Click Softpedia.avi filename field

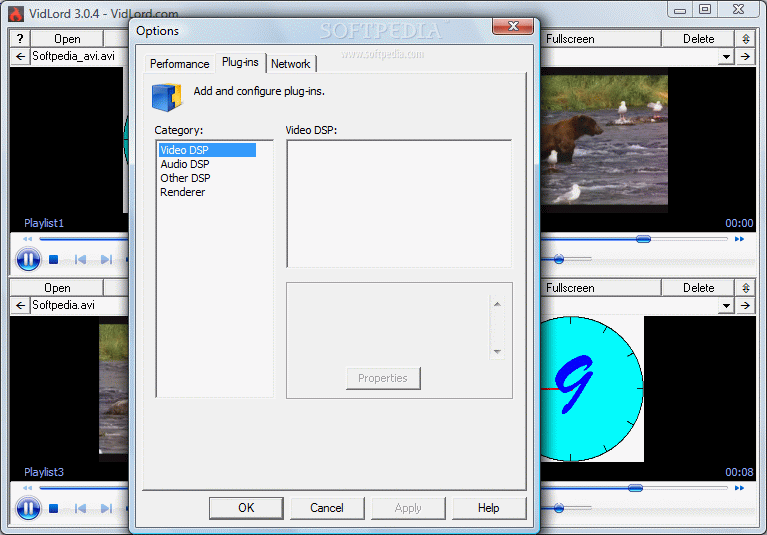tap(79, 306)
